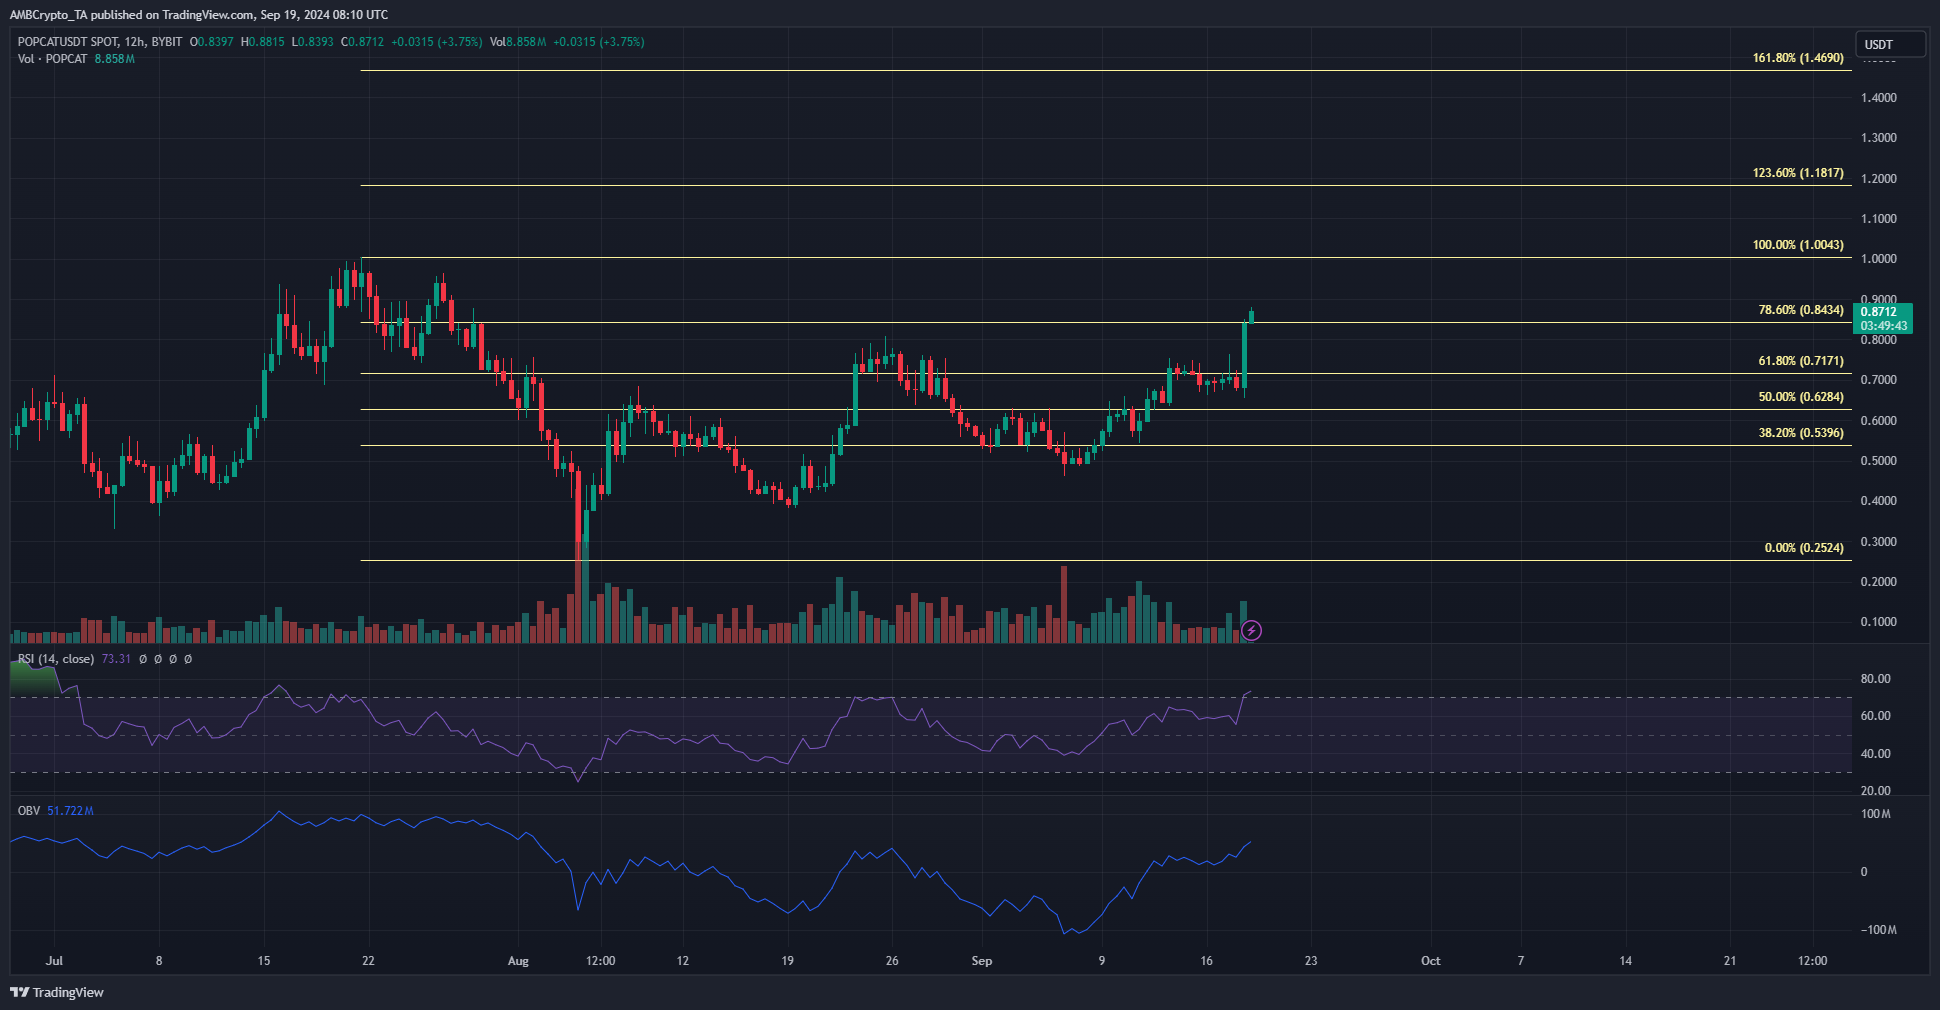Select the 50.00% (0.6284) Fib label
This screenshot has height=1010, width=1940.
tap(1801, 397)
